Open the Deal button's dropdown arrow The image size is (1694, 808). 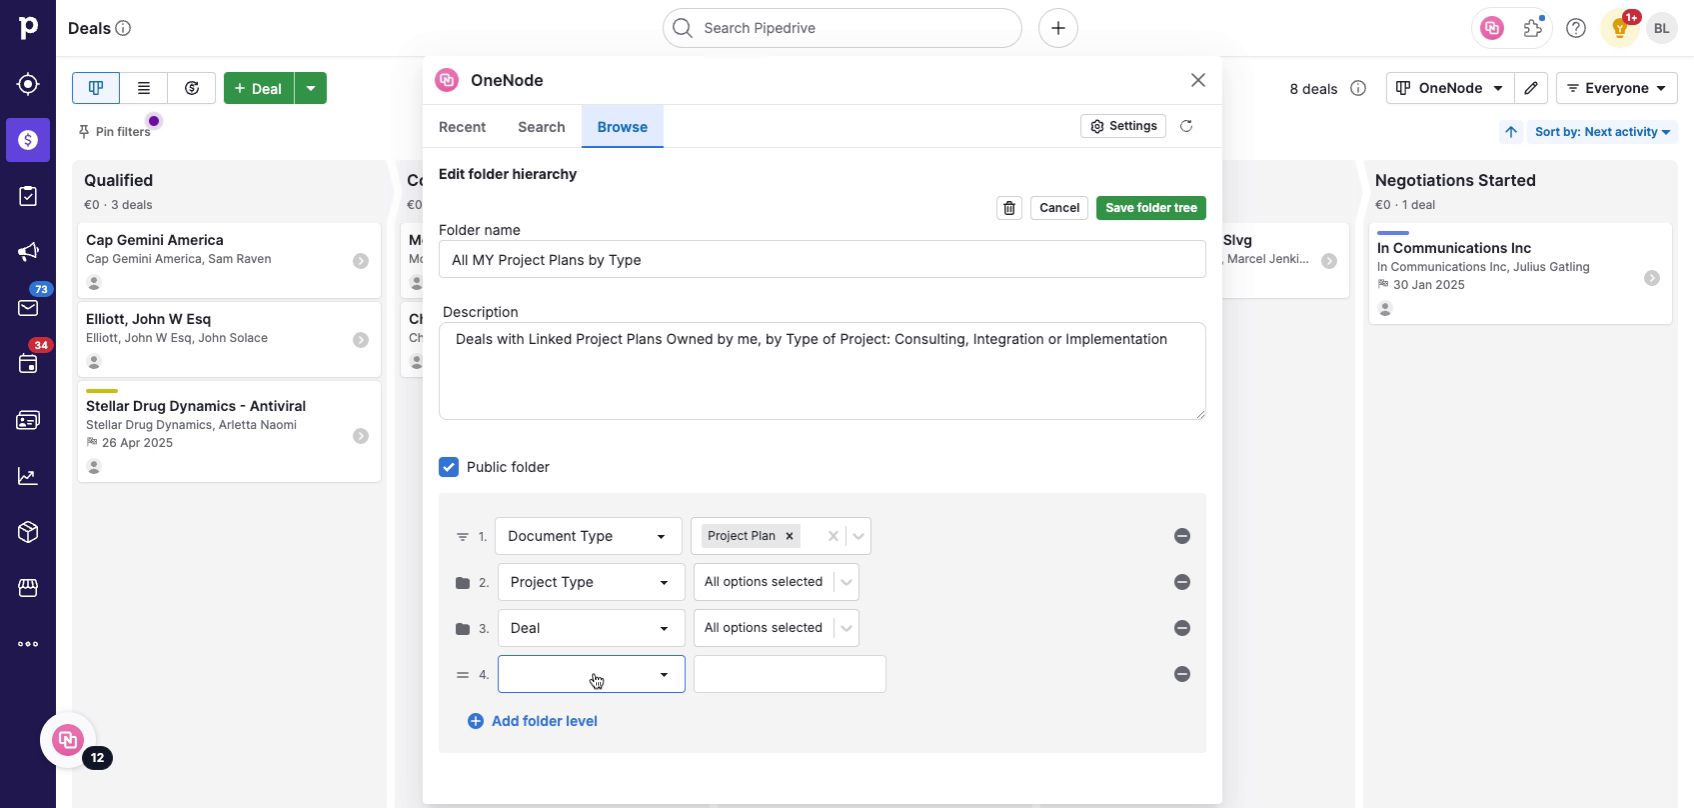(x=311, y=88)
